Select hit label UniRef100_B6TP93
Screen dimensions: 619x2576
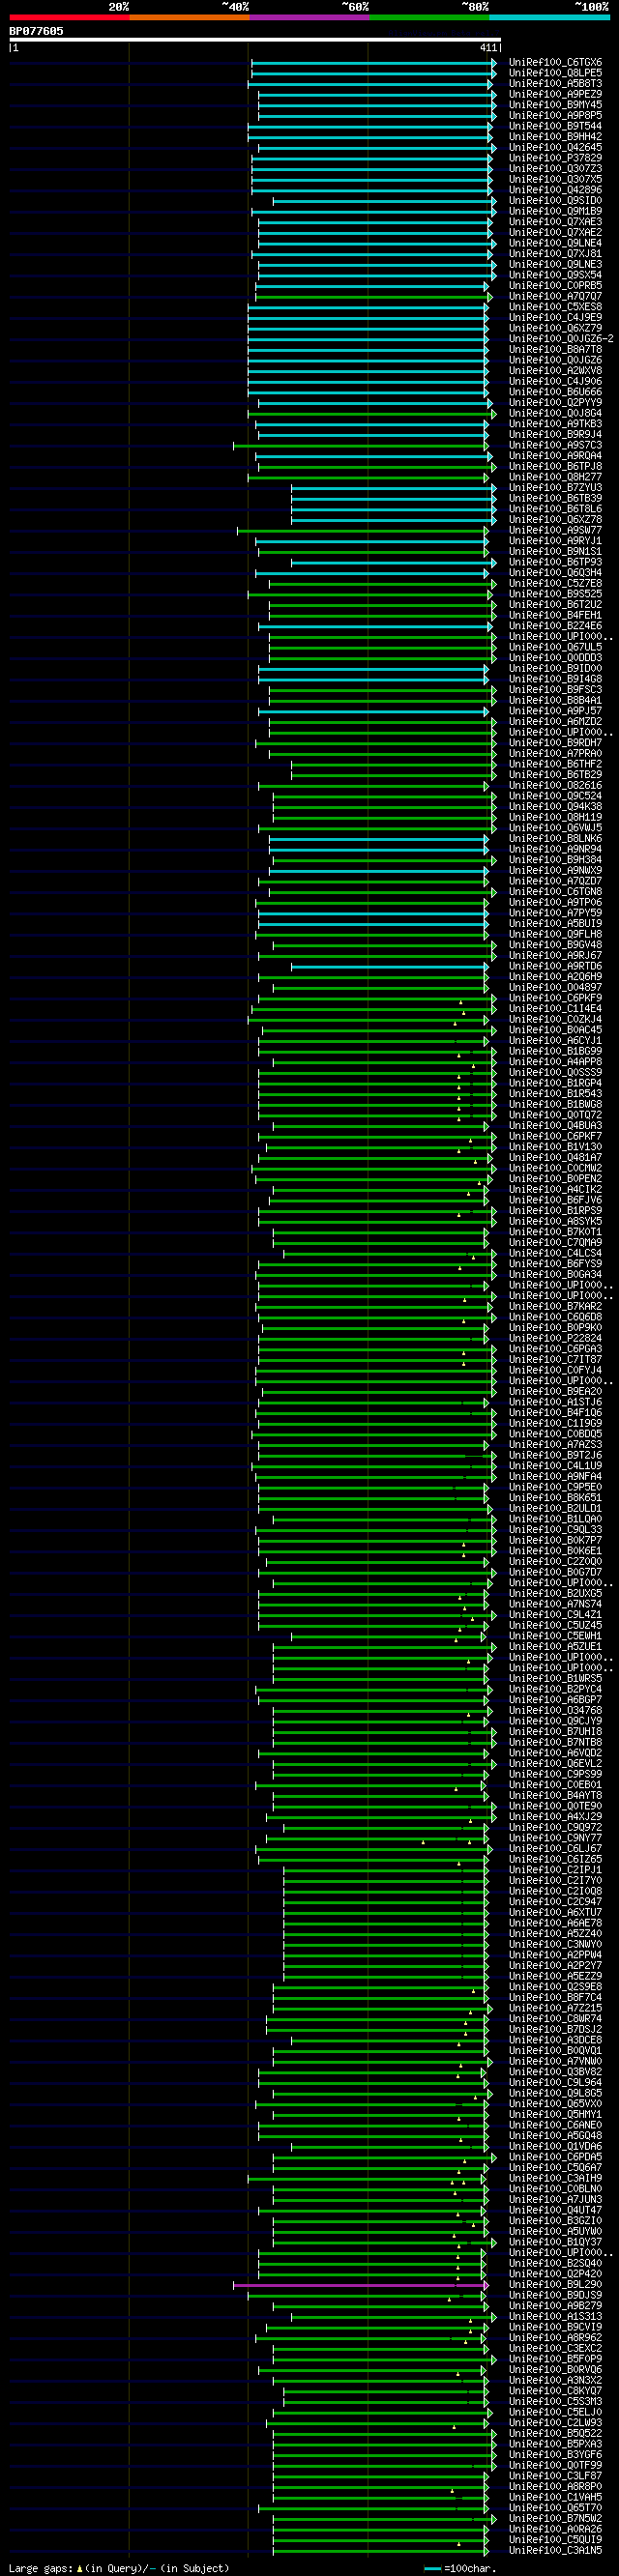pos(555,562)
